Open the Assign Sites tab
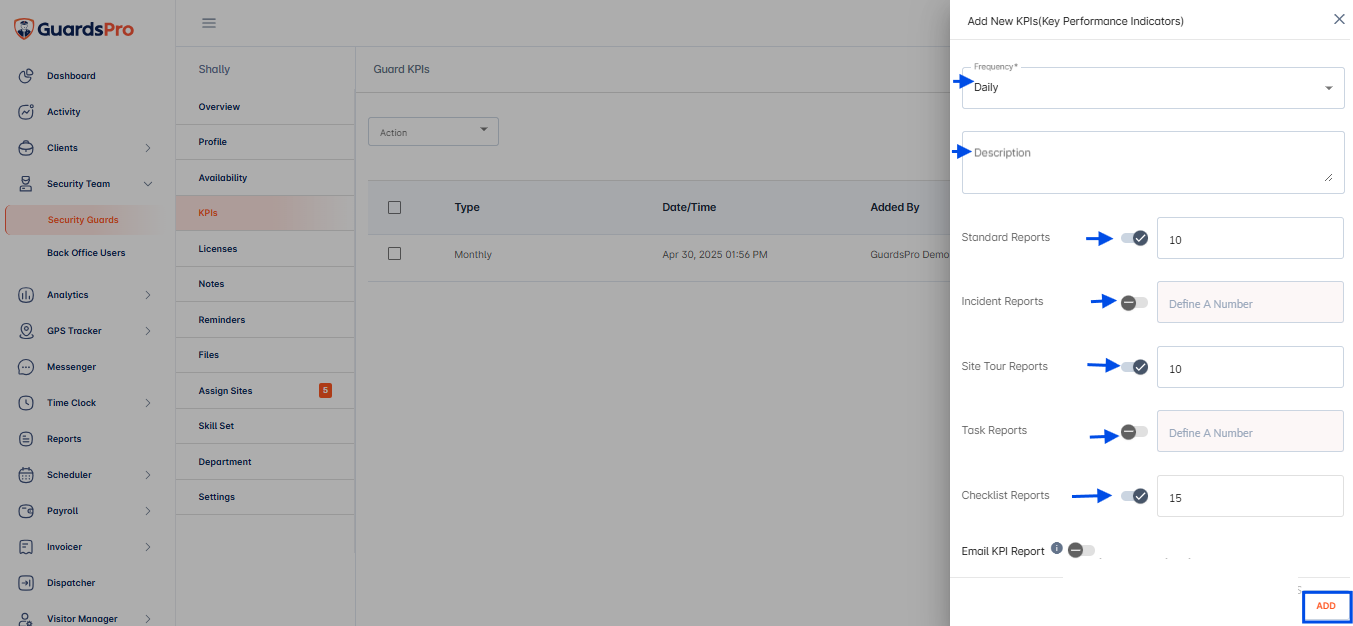This screenshot has height=626, width=1353. pos(226,391)
